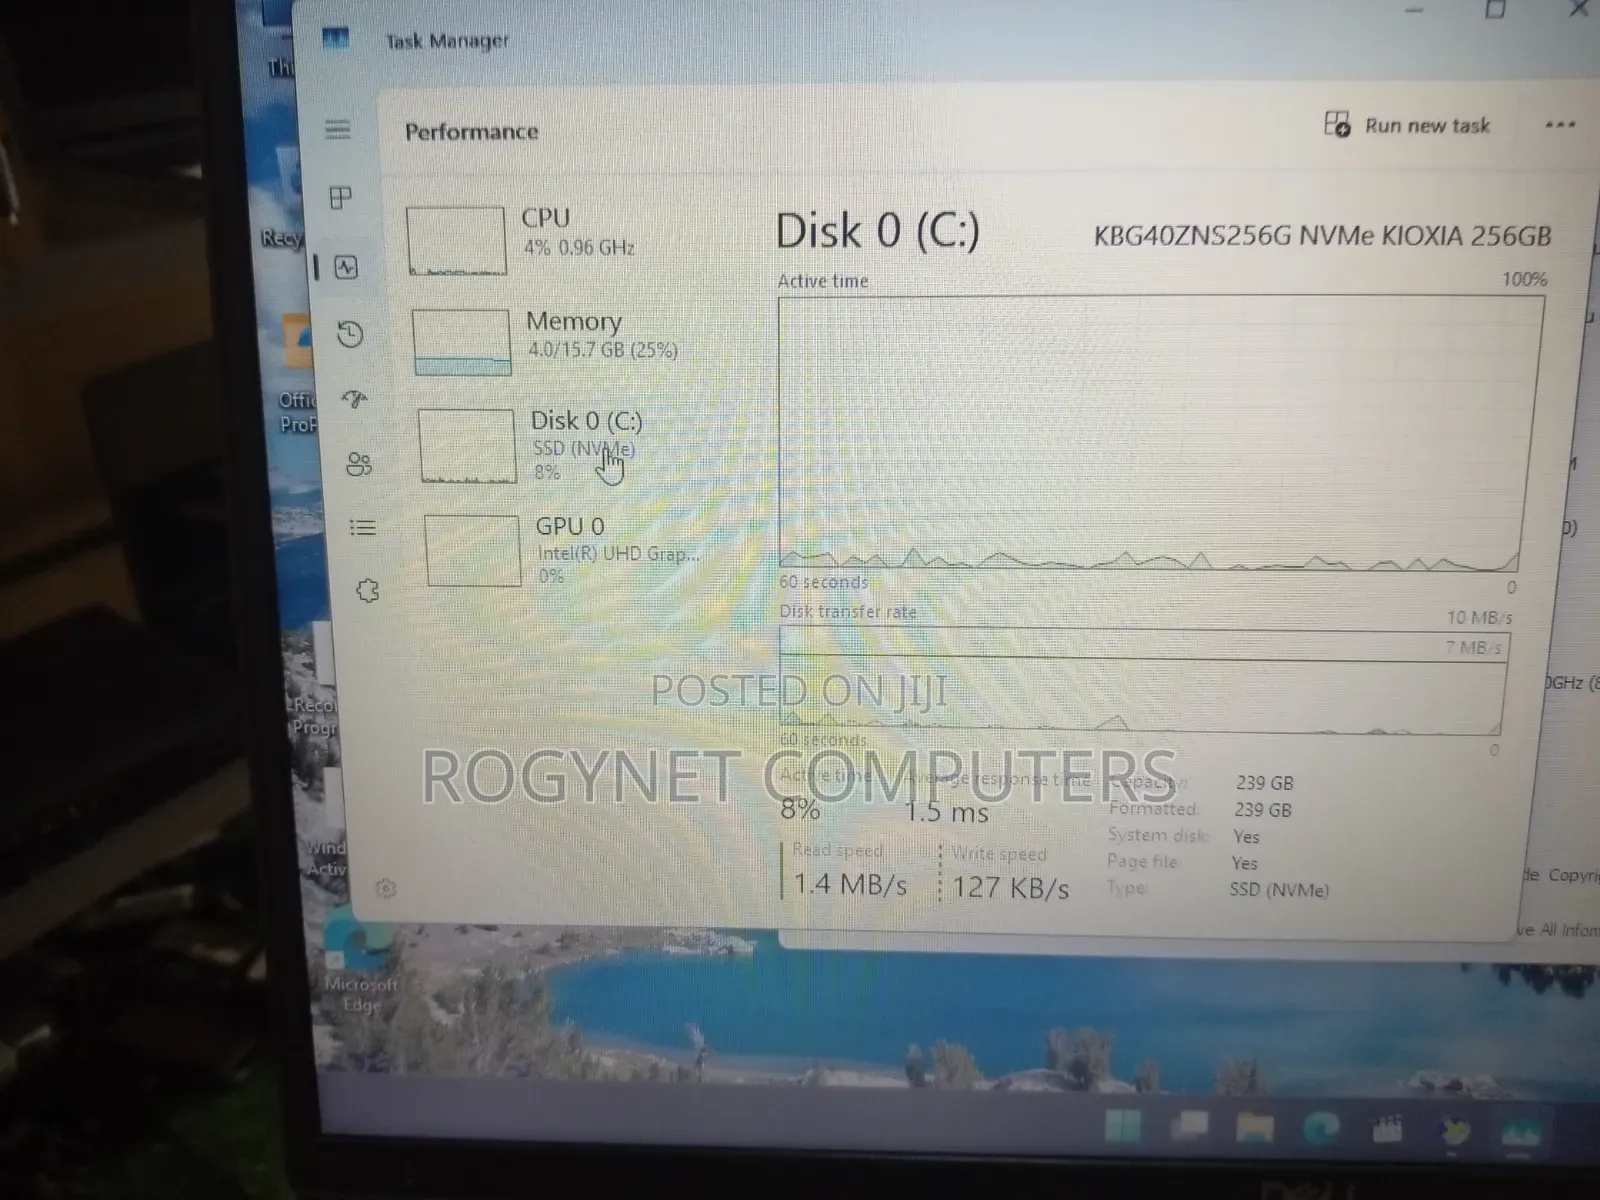Open the three-dot more options menu
The width and height of the screenshot is (1600, 1200).
(1560, 125)
